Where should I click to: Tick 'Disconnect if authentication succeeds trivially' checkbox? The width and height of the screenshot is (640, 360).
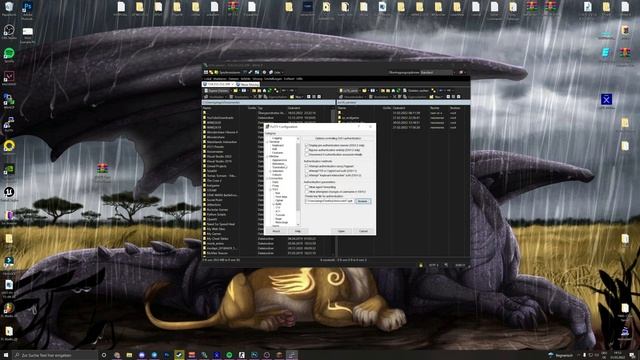[x=307, y=154]
